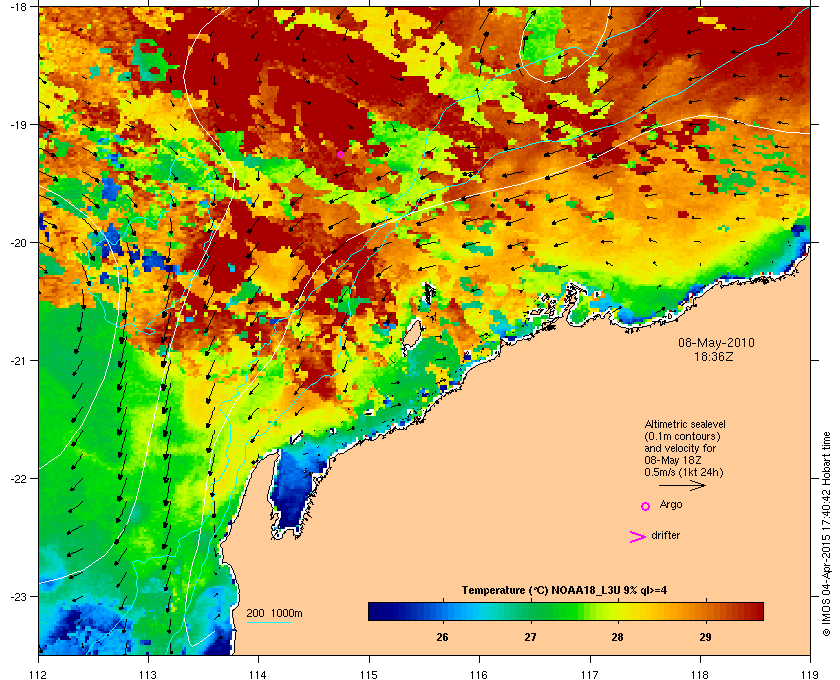Click the cyan bathymetry line legend sample

[x=268, y=622]
